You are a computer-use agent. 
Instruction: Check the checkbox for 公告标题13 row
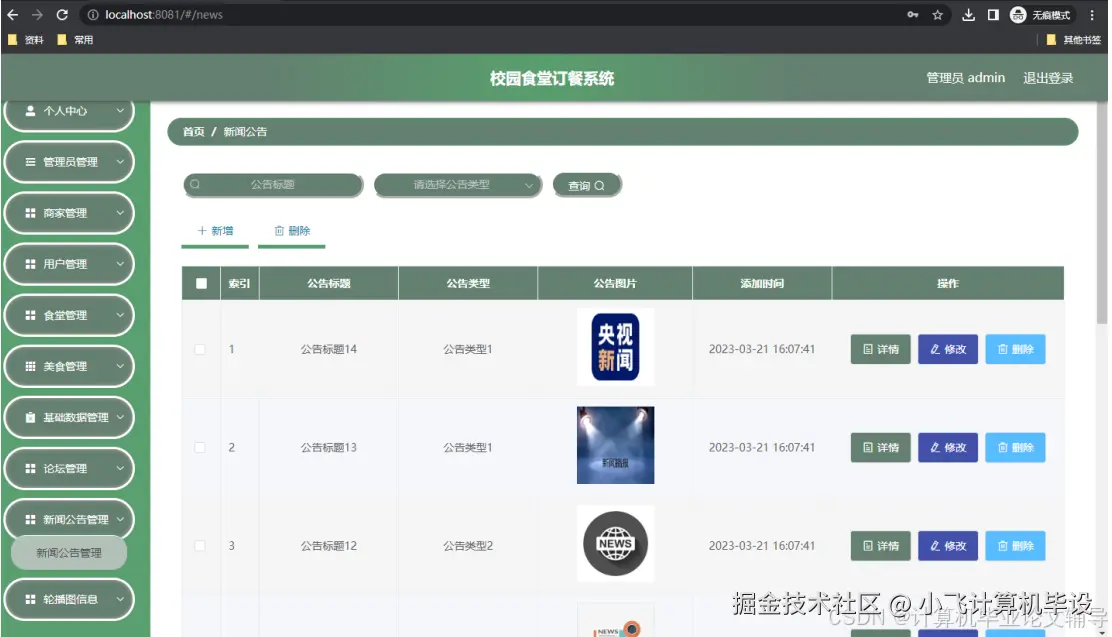[200, 447]
